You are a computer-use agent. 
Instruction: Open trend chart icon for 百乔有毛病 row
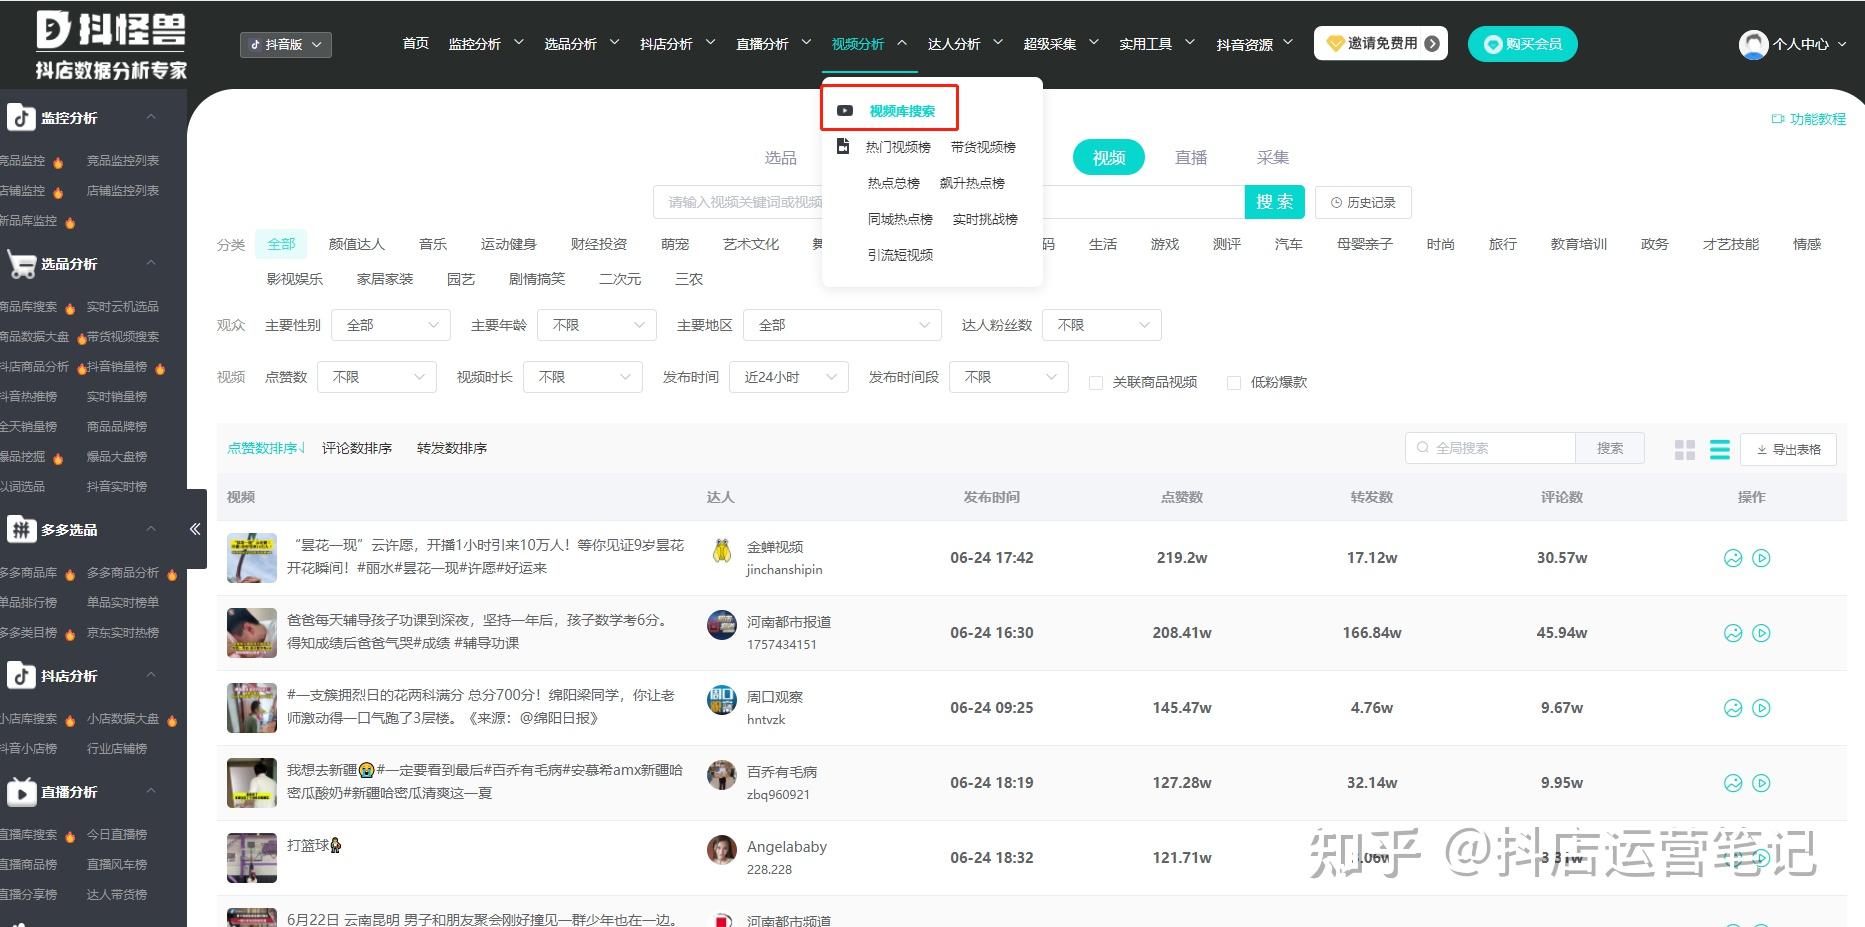pos(1733,783)
